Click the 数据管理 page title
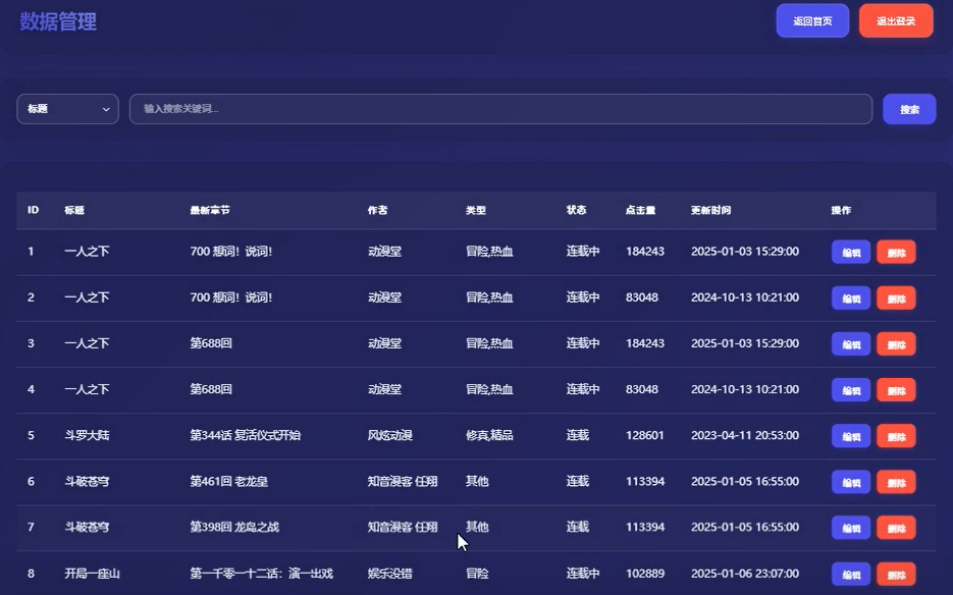Screen dimensions: 953x595 click(58, 22)
